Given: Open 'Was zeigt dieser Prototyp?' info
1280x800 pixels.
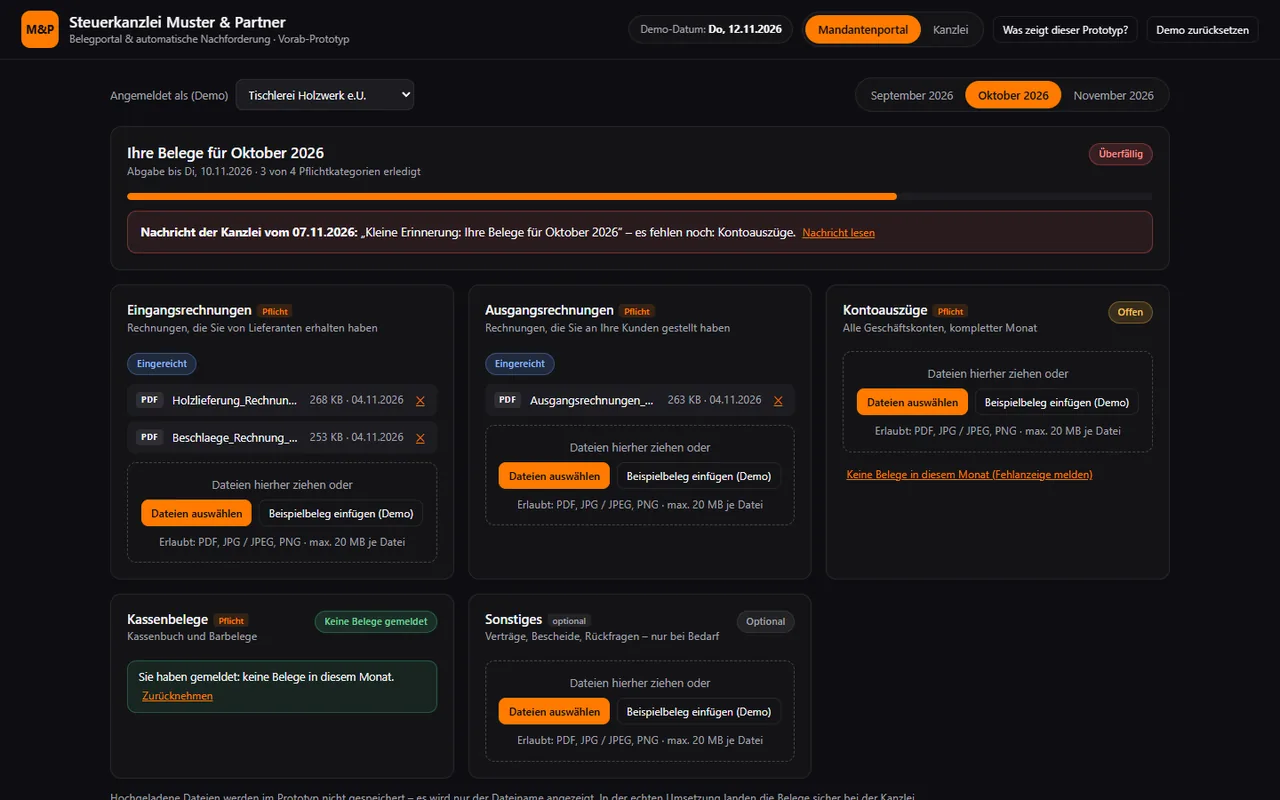Looking at the screenshot, I should [1065, 30].
